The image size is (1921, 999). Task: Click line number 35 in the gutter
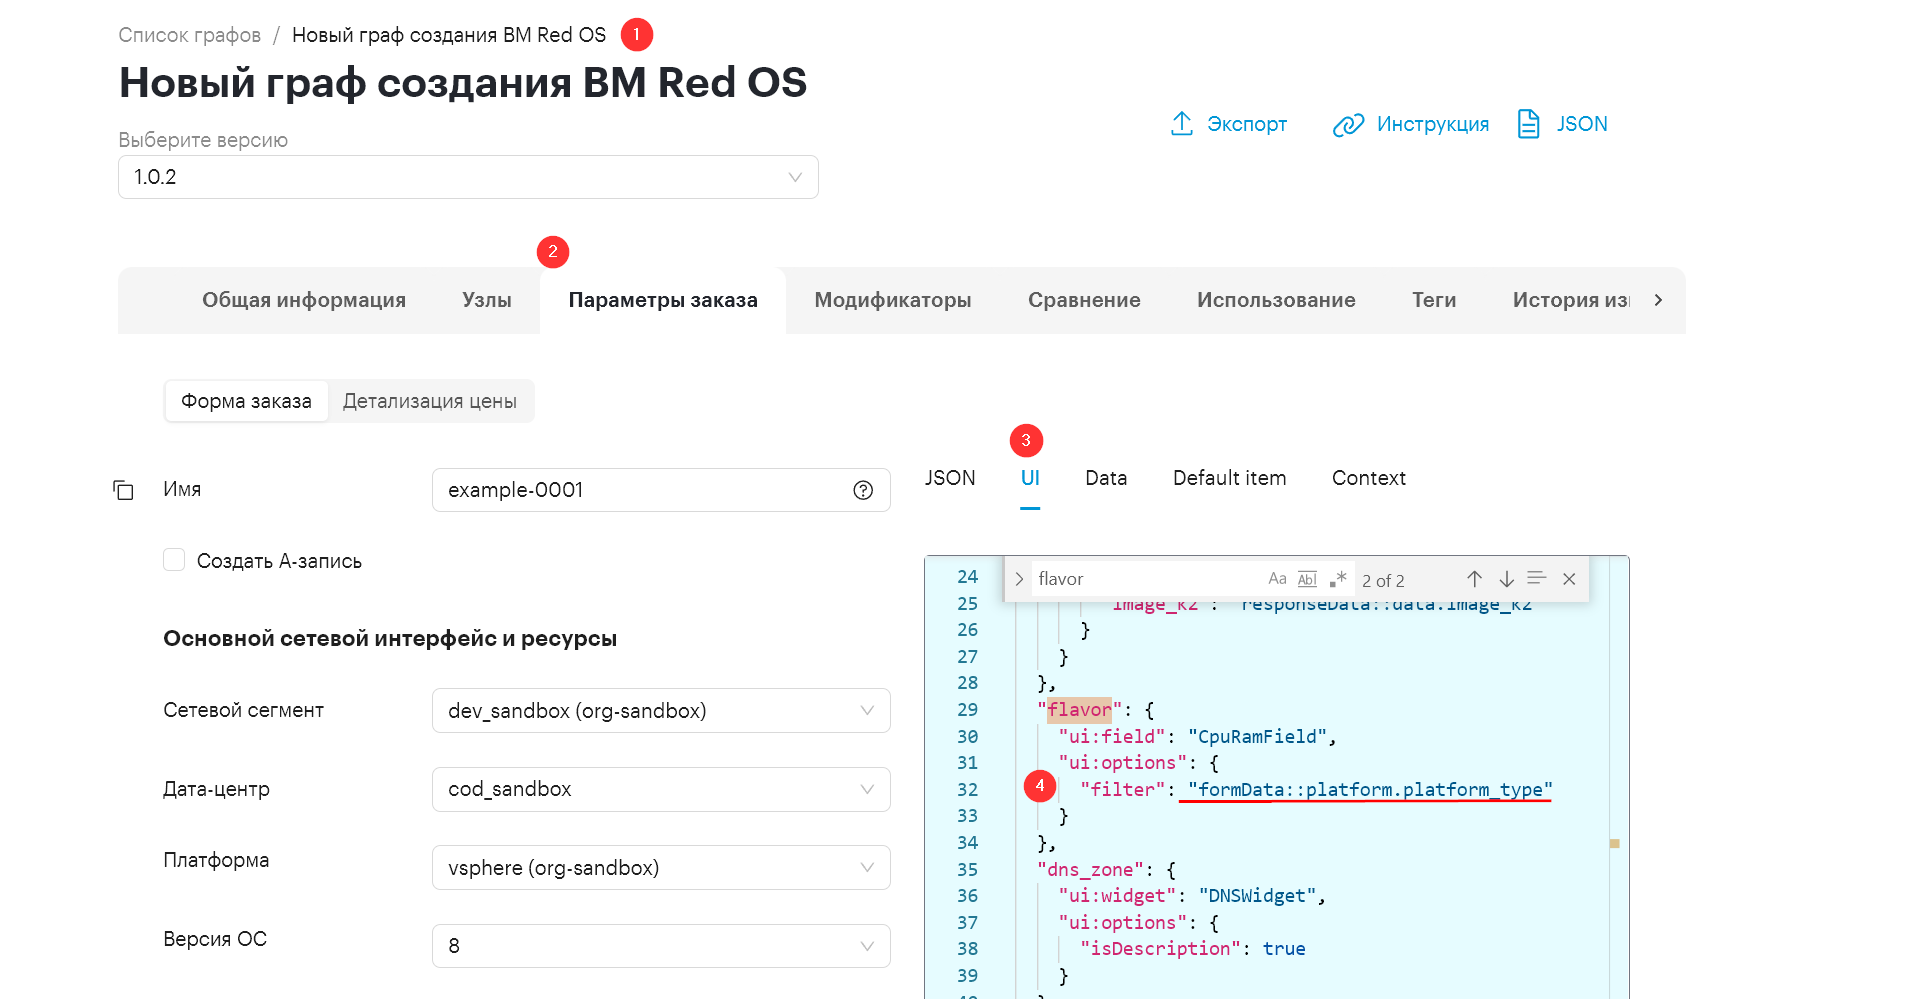pyautogui.click(x=967, y=870)
